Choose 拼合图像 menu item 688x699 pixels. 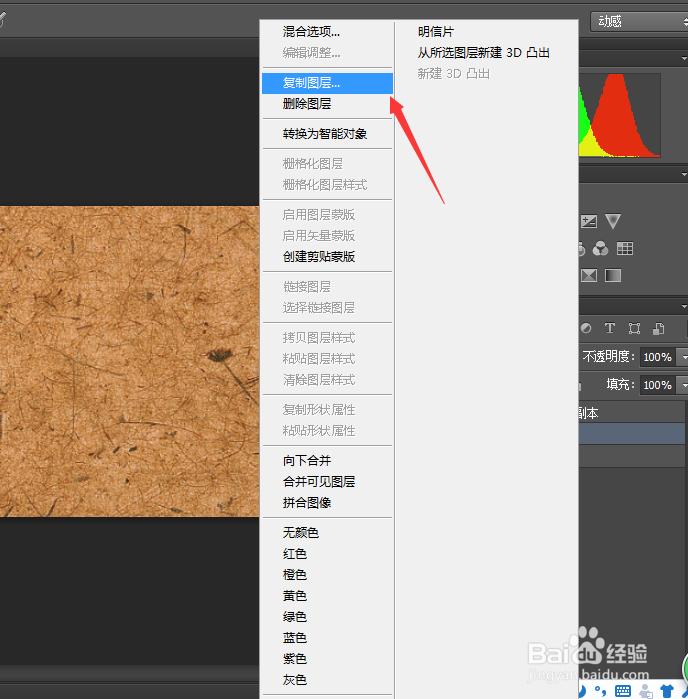[x=327, y=503]
